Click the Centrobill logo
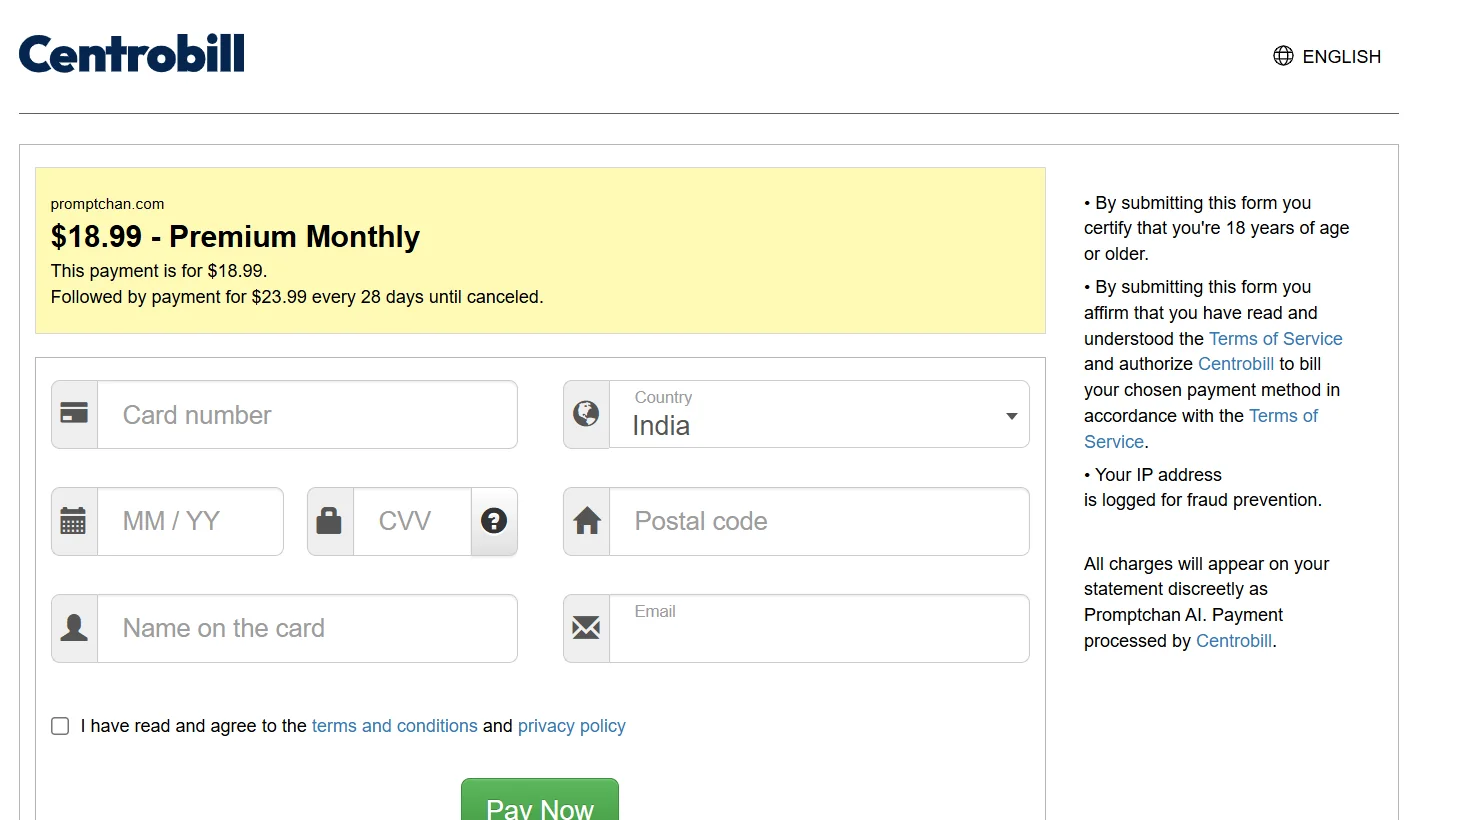The width and height of the screenshot is (1470, 820). pos(132,54)
